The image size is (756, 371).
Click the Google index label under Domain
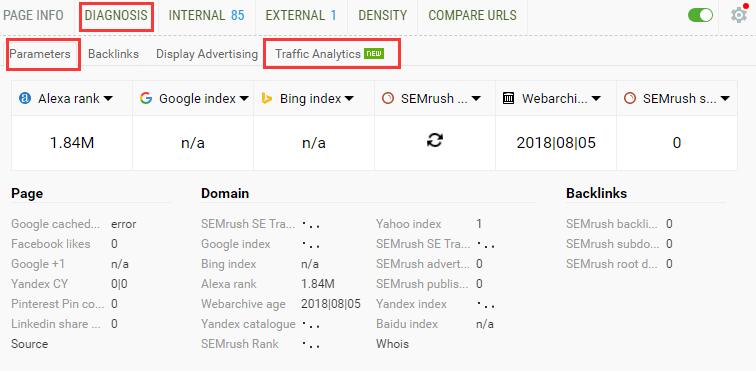click(235, 244)
